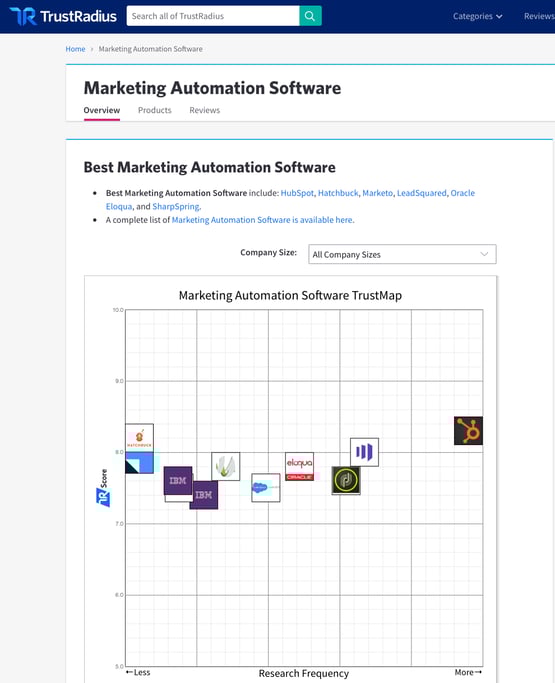This screenshot has height=683, width=555.
Task: Open the Company Size dropdown
Action: click(402, 254)
